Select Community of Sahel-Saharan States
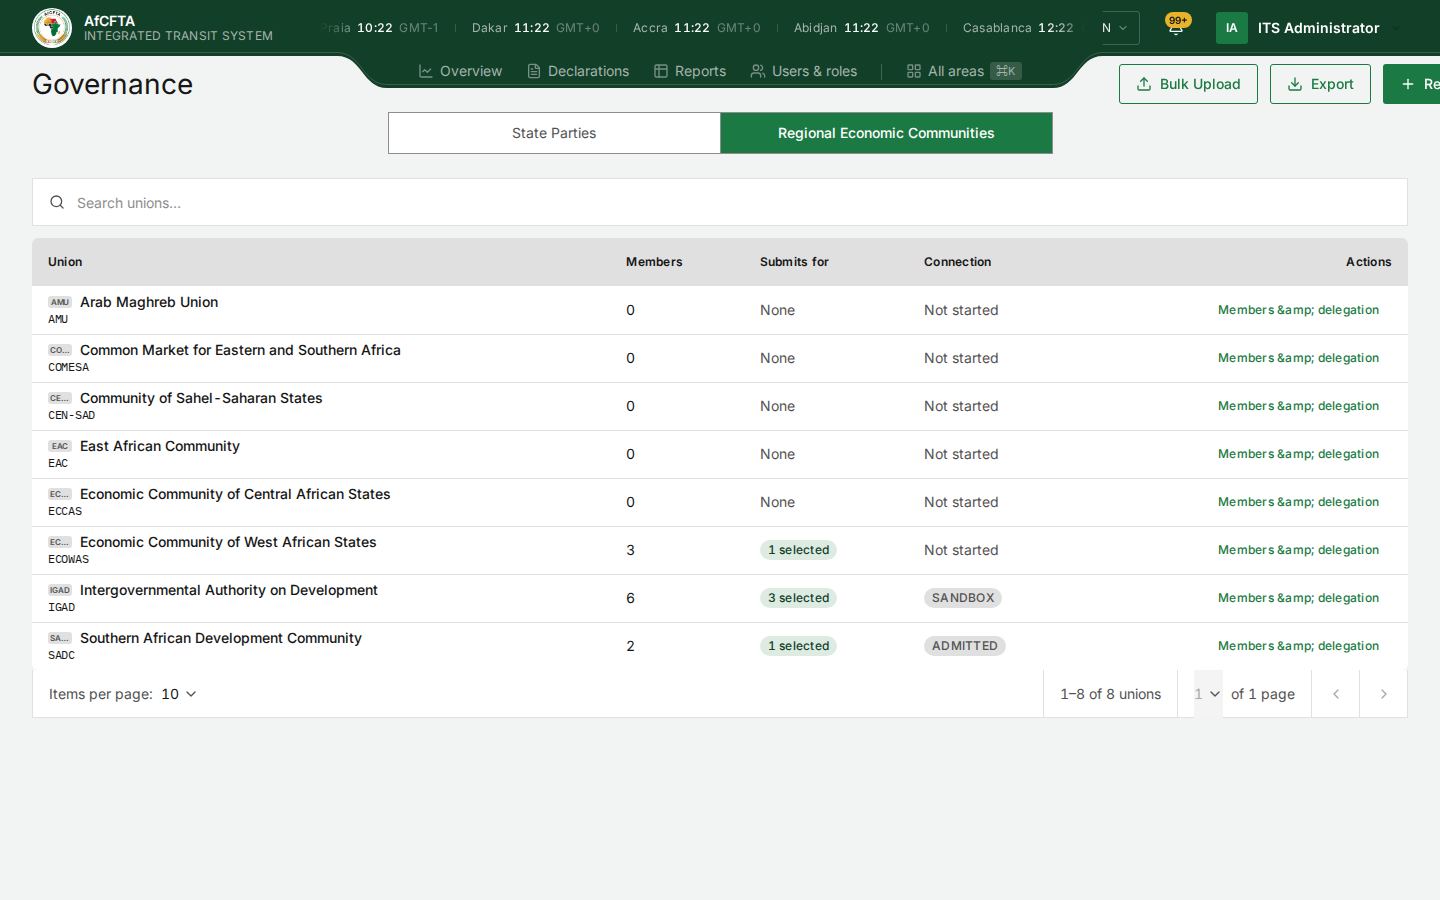Screen dimensions: 1440x900 tap(201, 398)
